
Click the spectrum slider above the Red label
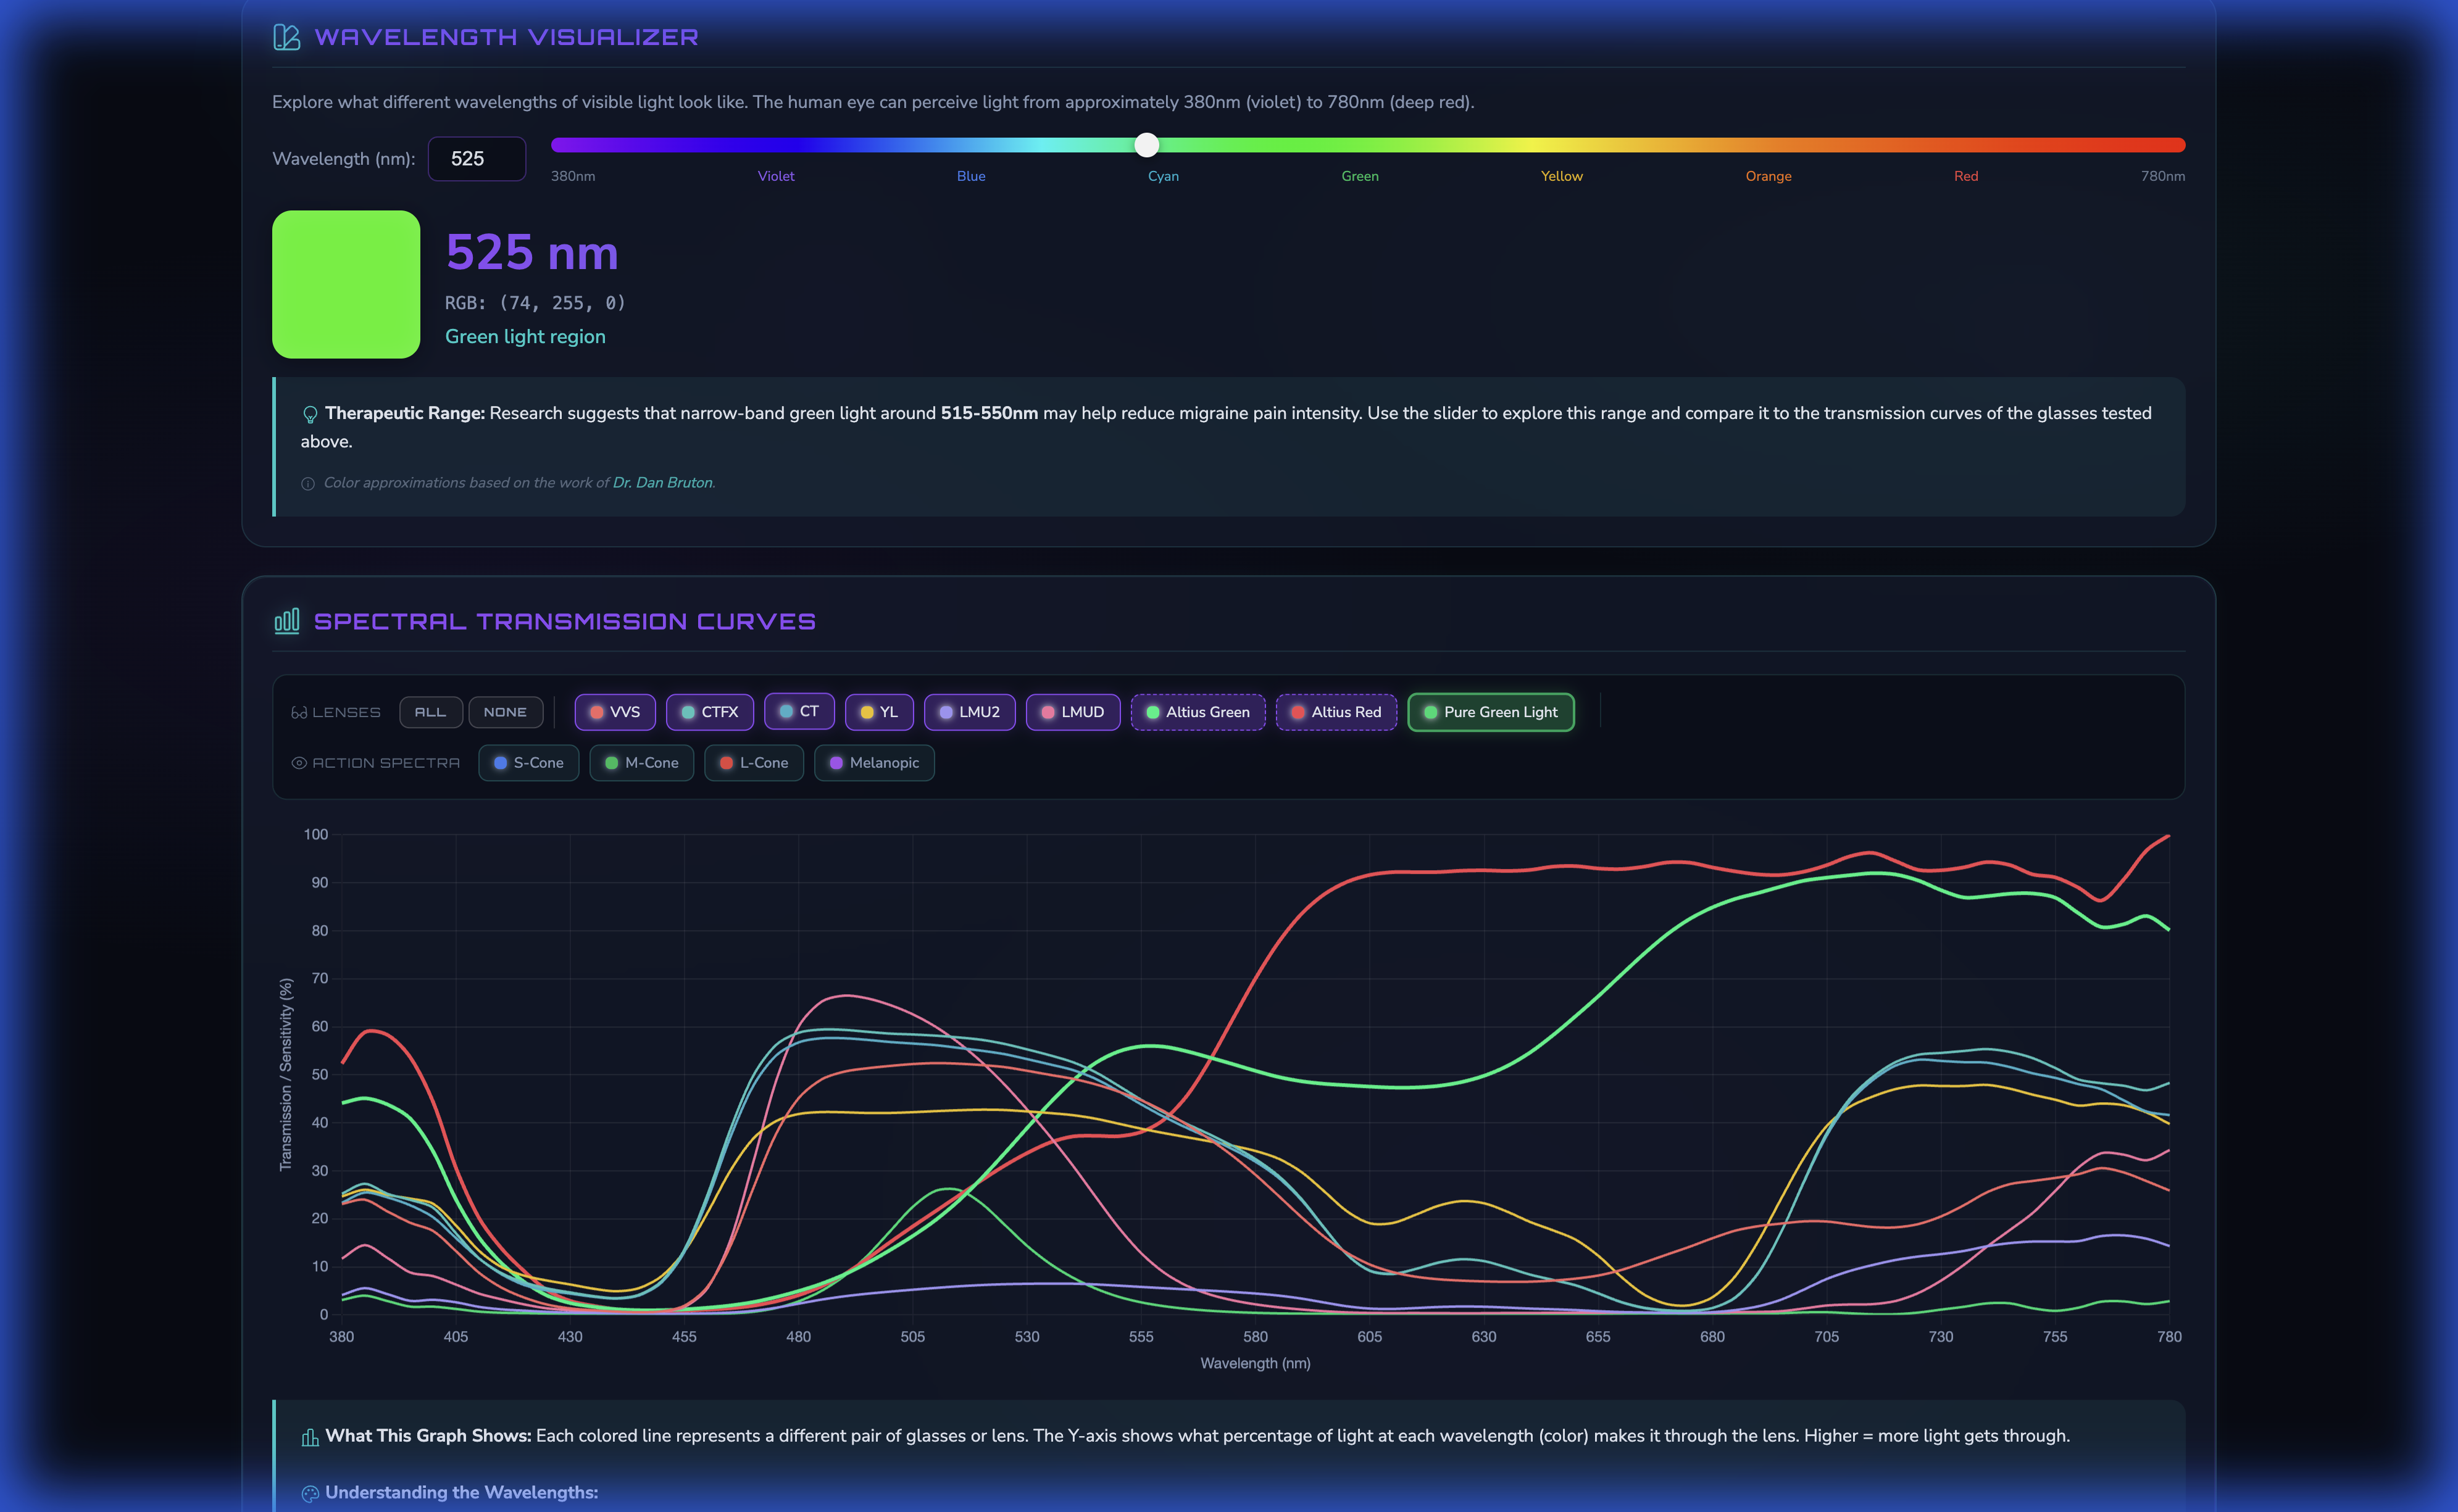click(1966, 145)
